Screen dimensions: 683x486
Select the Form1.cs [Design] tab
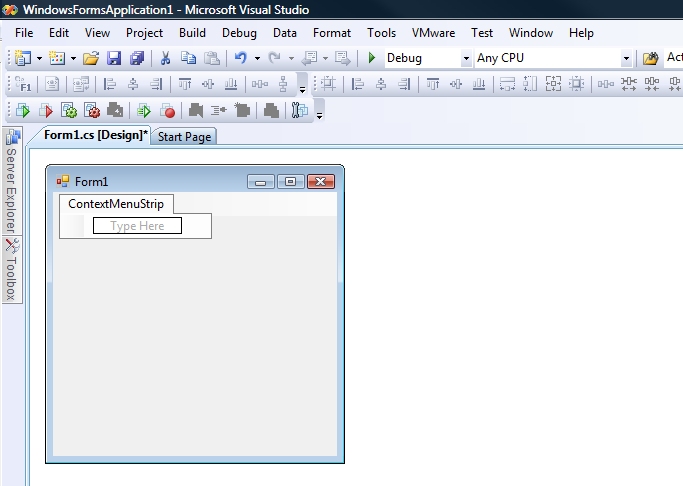(x=95, y=136)
